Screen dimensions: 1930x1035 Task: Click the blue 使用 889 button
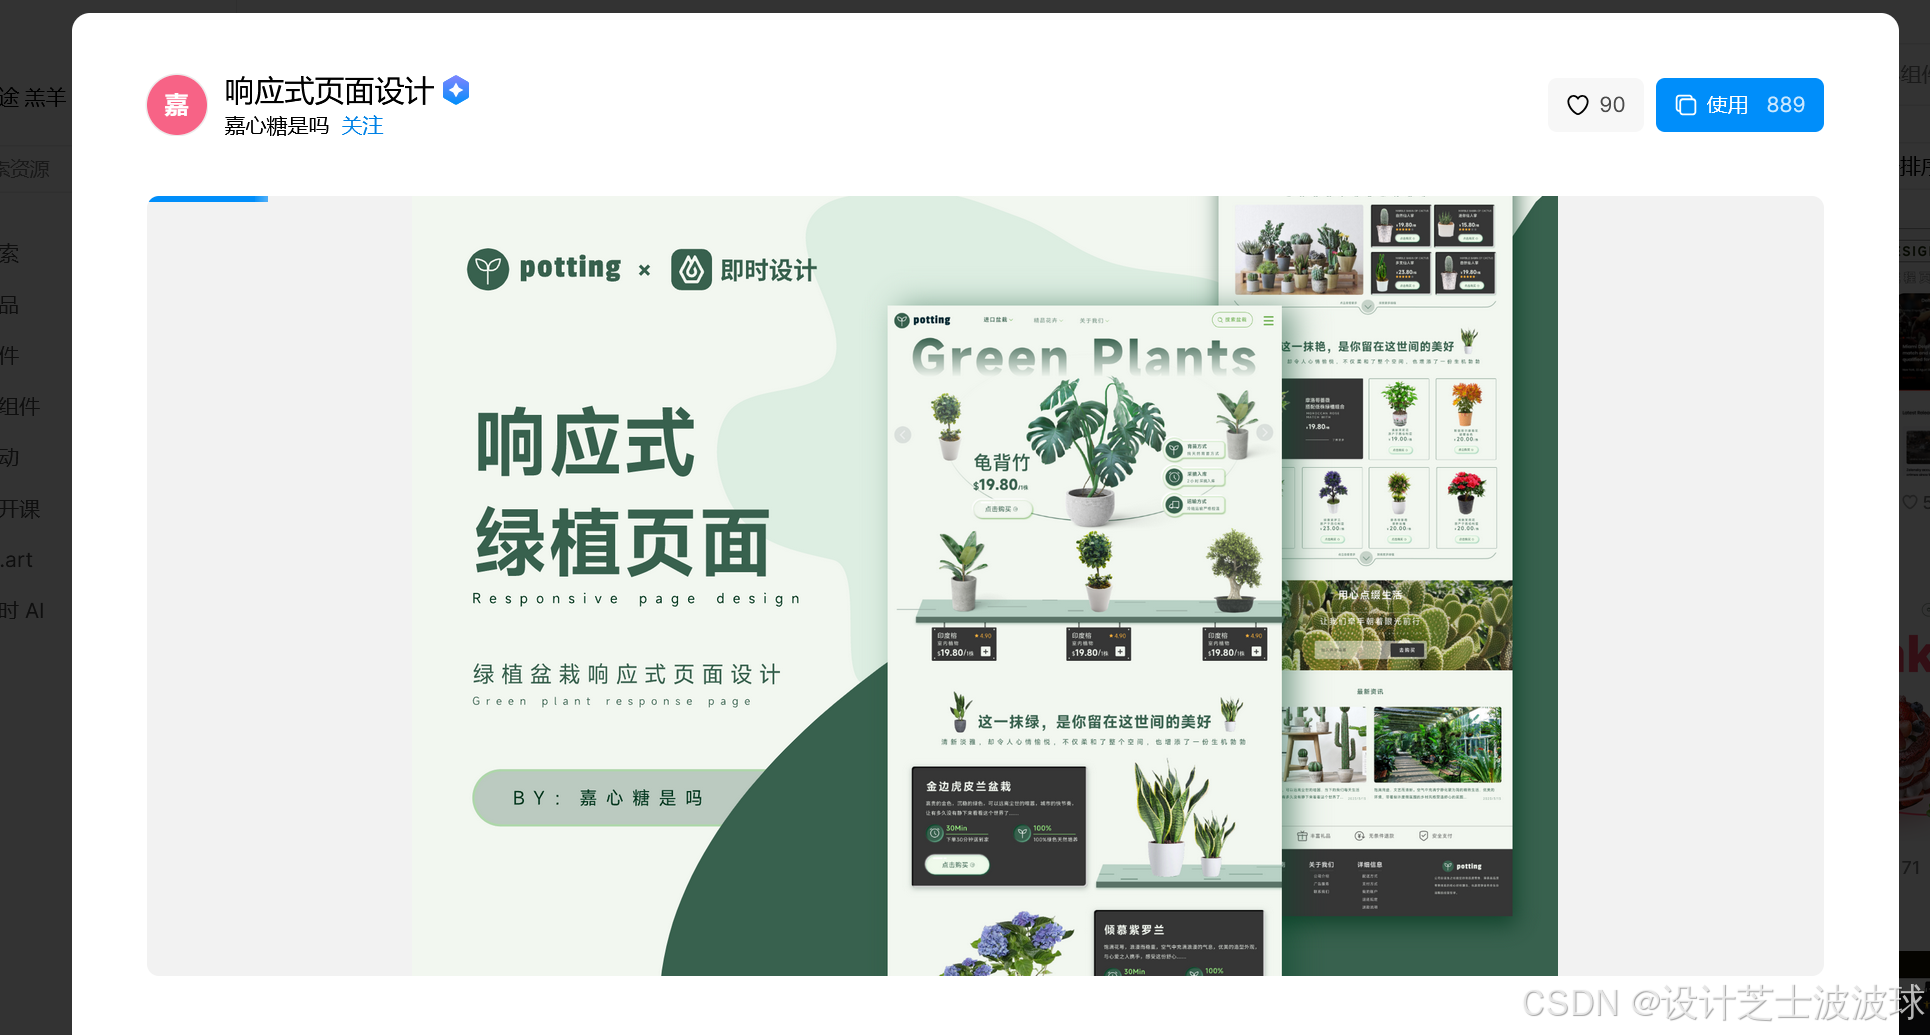point(1739,105)
